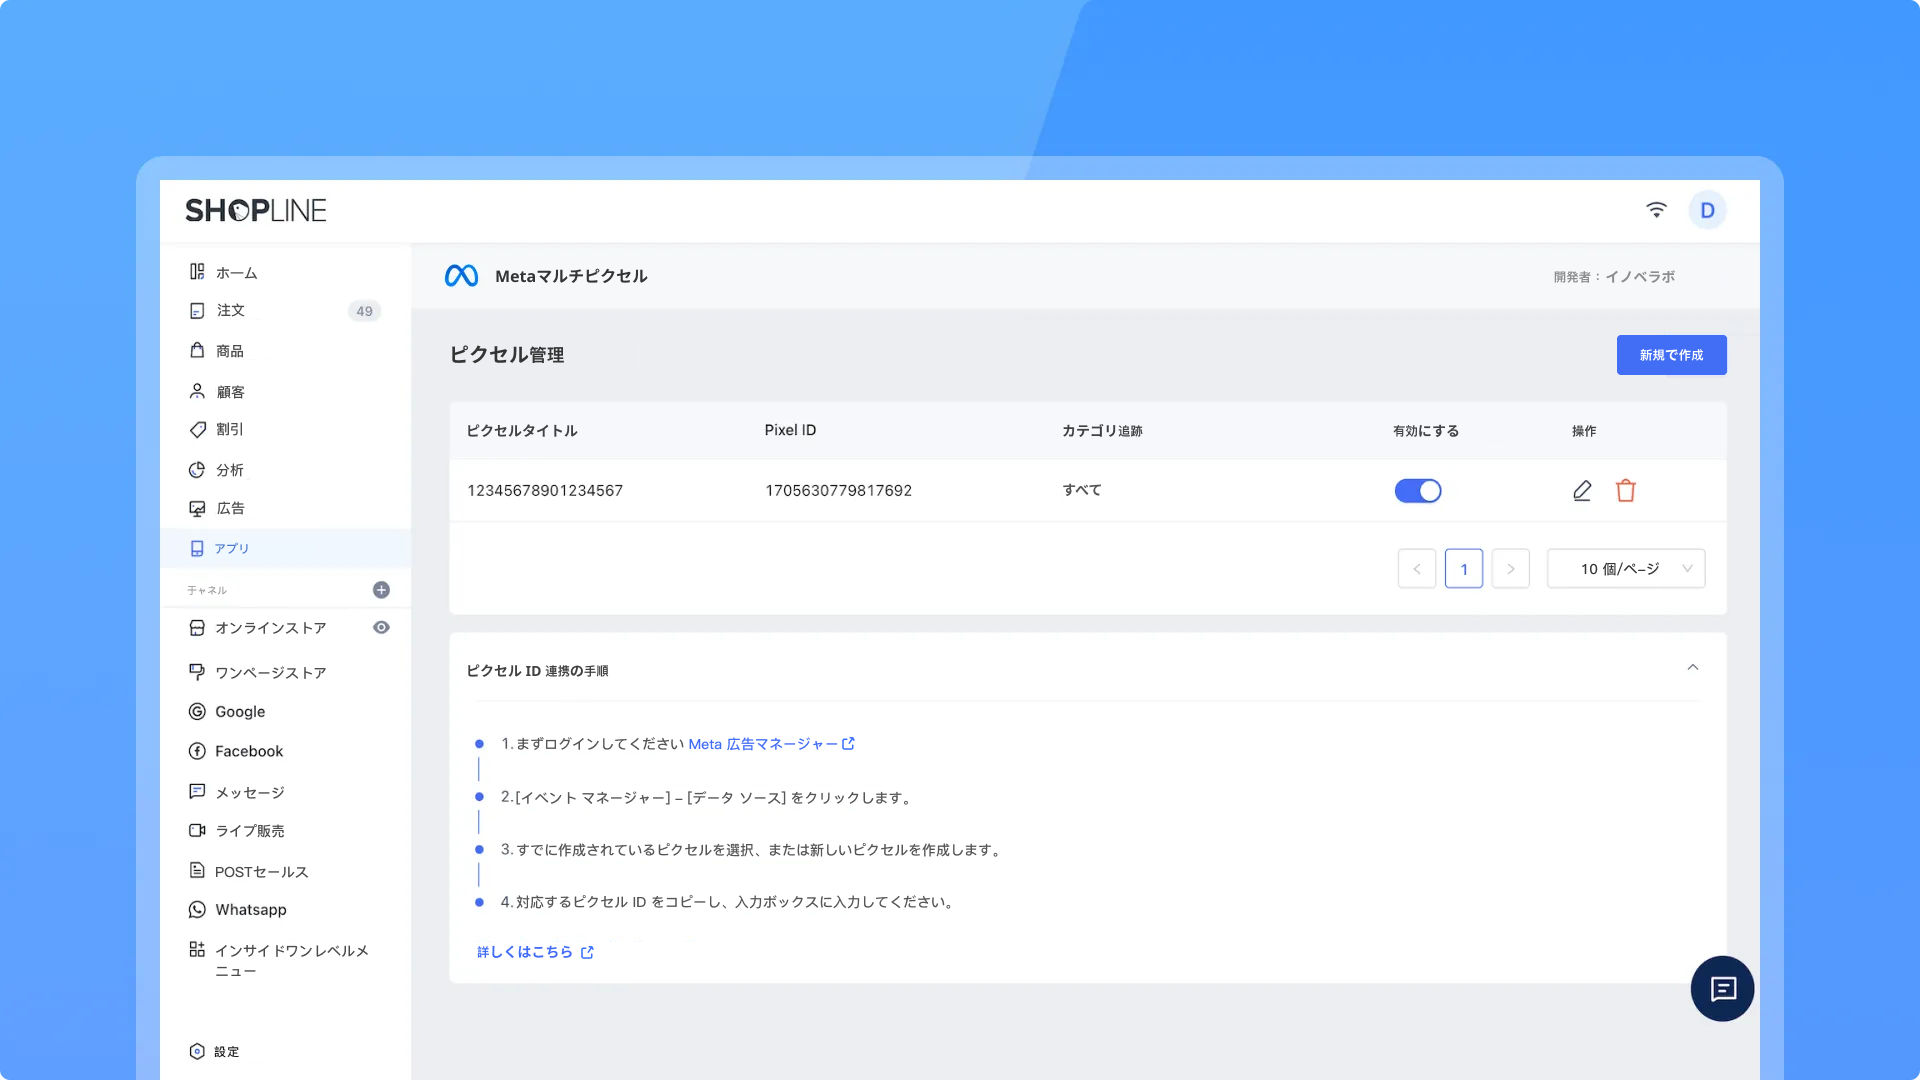Image resolution: width=1920 pixels, height=1080 pixels.
Task: Open the 10 個/ページ page size dropdown
Action: pyautogui.click(x=1626, y=569)
